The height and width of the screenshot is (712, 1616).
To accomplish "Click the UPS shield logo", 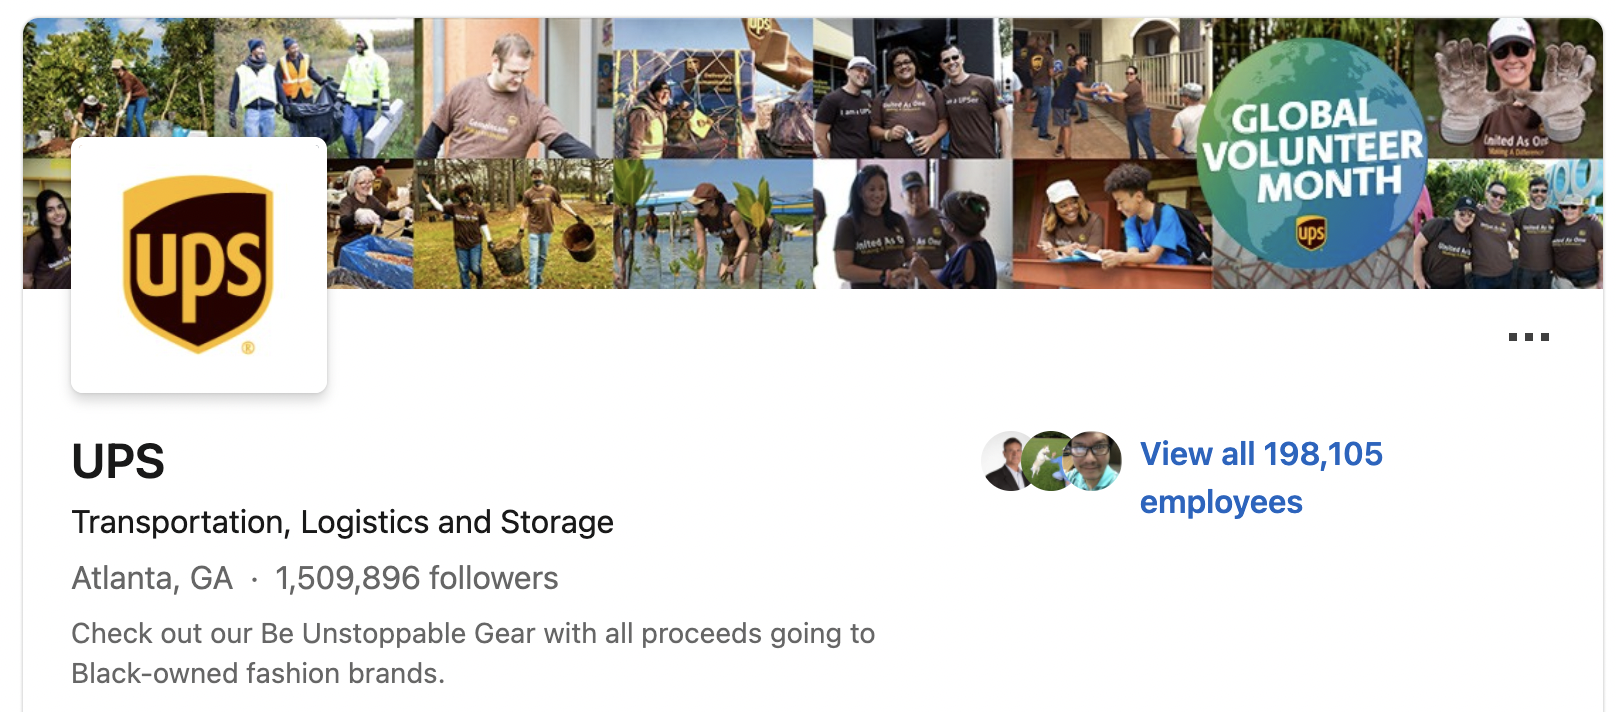I will pyautogui.click(x=198, y=265).
